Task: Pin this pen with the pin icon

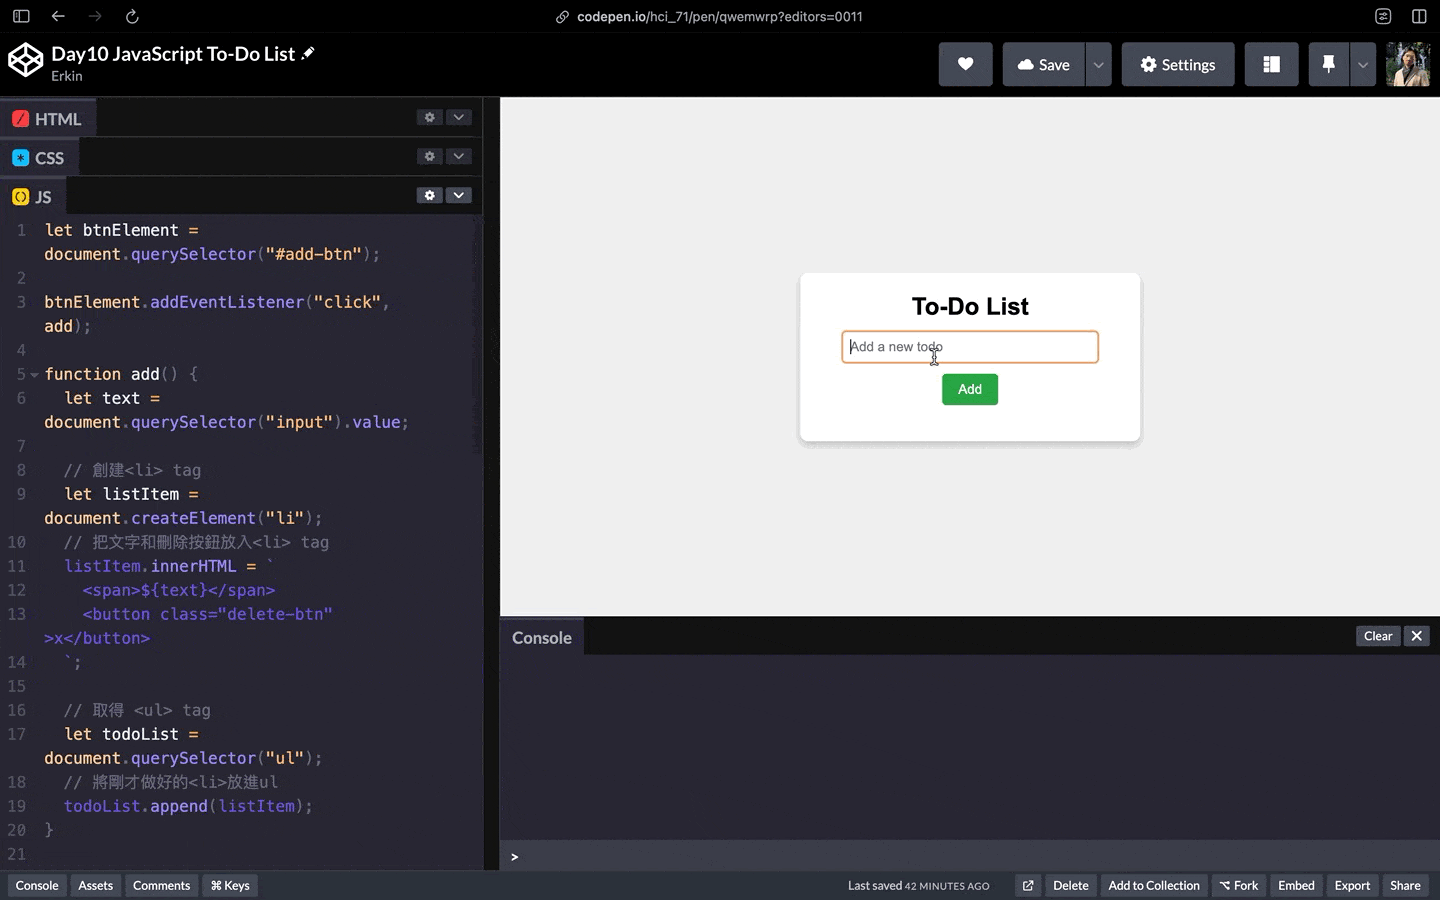Action: (1328, 65)
